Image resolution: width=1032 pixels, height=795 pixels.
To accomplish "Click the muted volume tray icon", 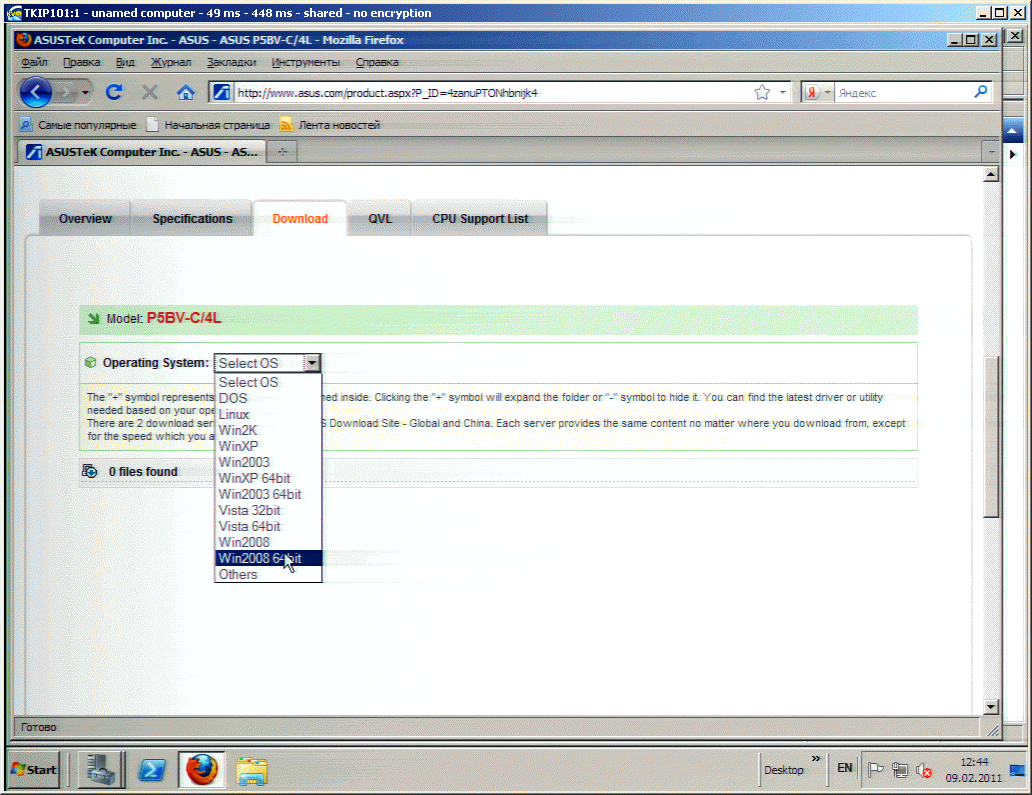I will [924, 770].
